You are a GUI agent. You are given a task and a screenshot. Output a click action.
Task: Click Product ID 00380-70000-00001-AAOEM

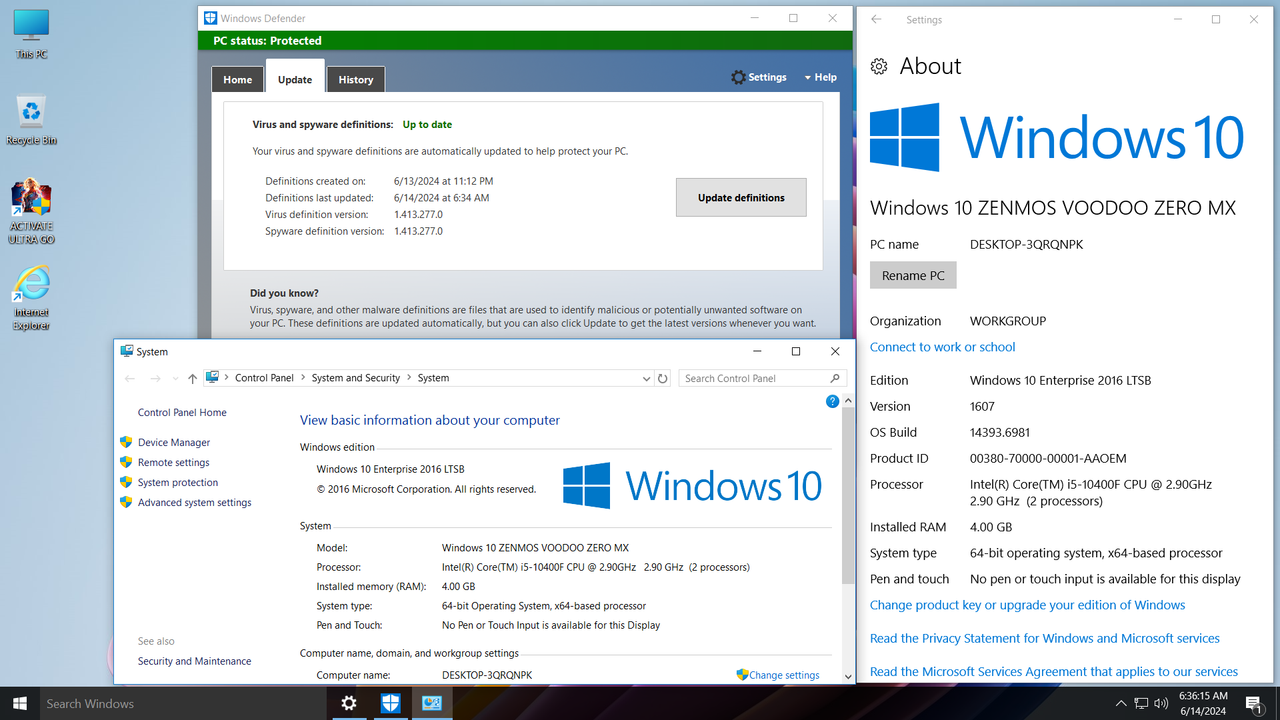coord(1048,458)
